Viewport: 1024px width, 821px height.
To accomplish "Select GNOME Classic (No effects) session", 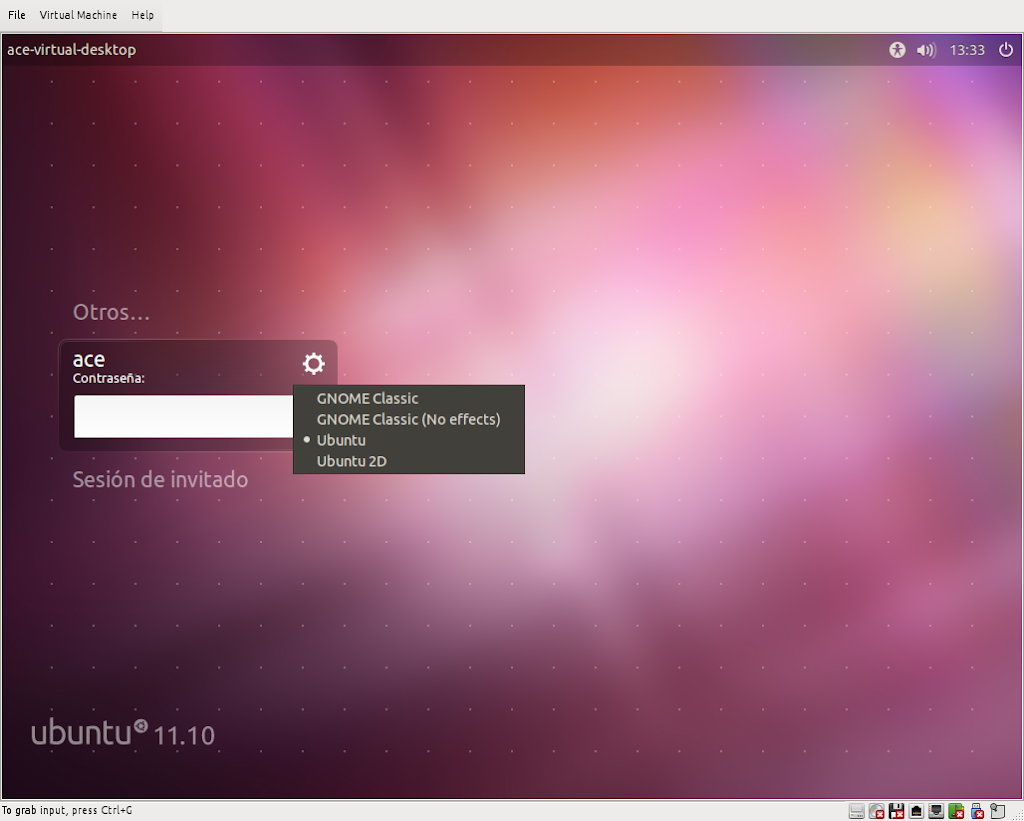I will point(408,419).
